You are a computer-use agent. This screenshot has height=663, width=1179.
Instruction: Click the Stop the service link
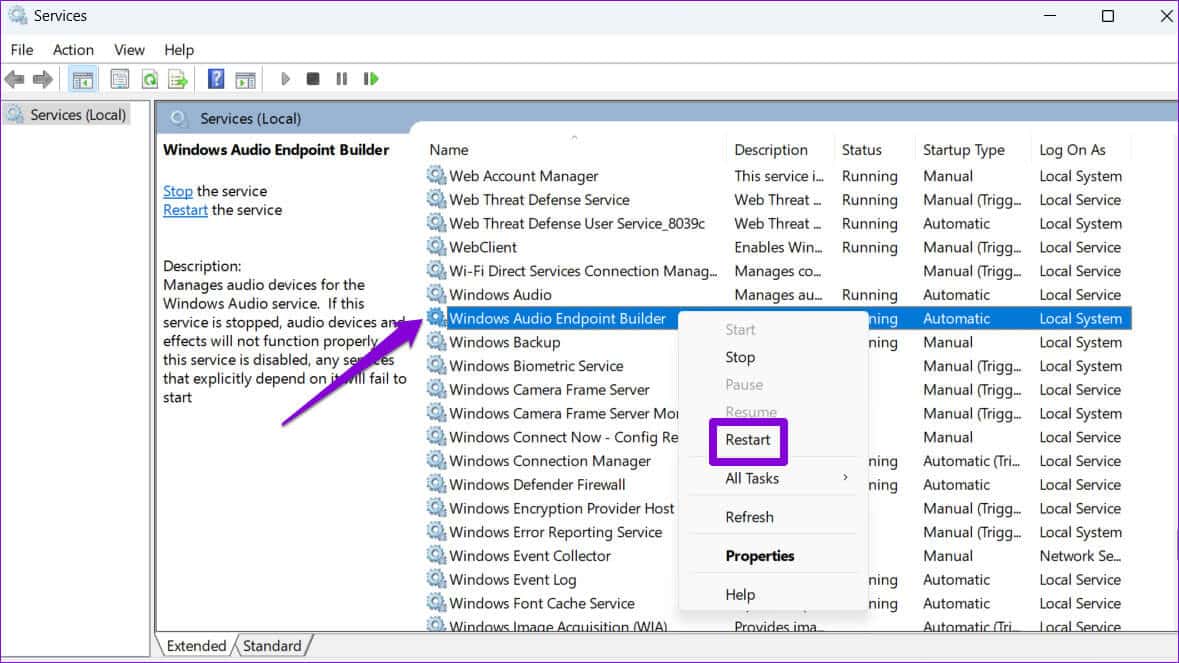178,191
